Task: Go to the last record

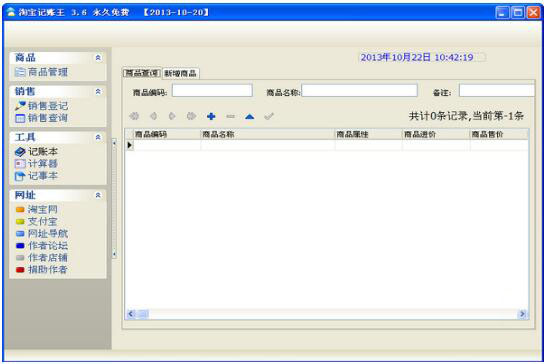Action: click(191, 116)
